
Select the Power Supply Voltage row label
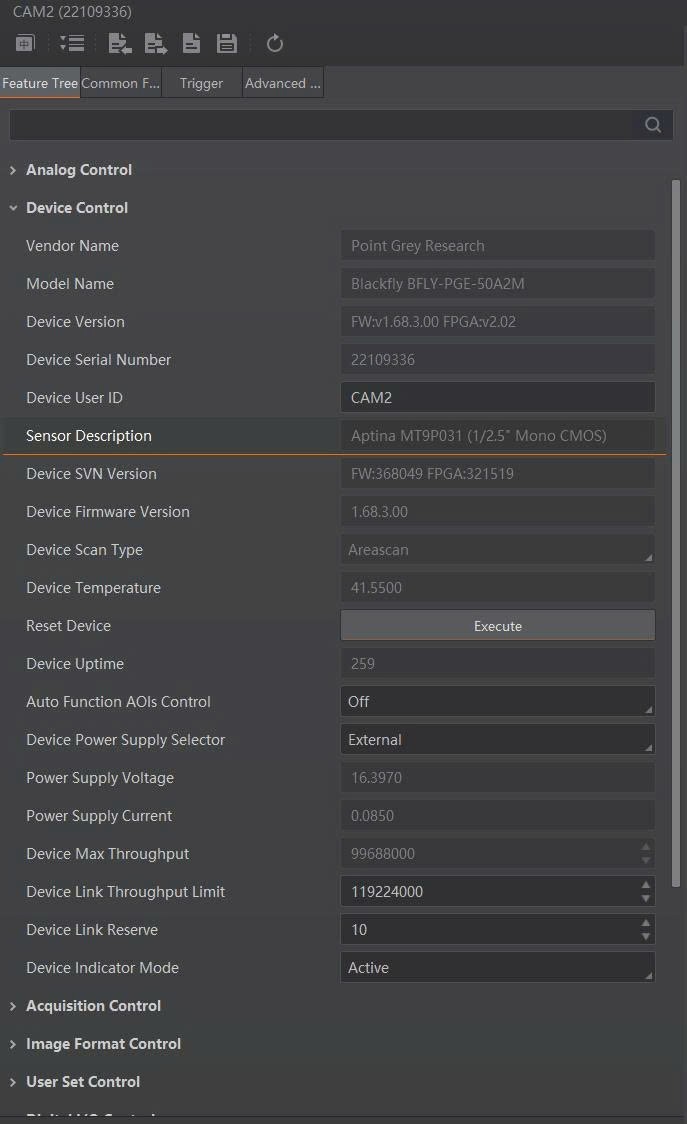click(x=100, y=778)
